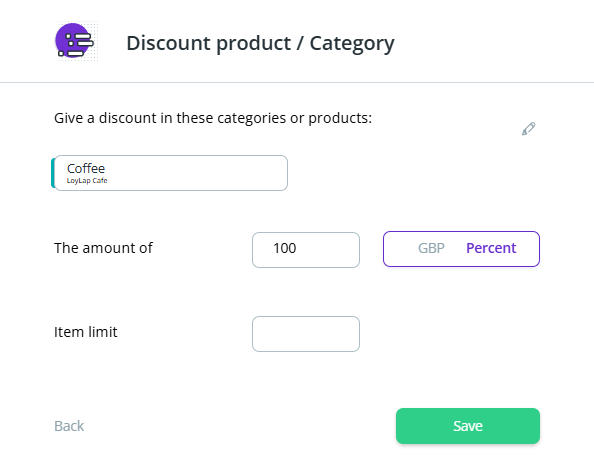Click the "Coffee" name text in the chip

[86, 169]
